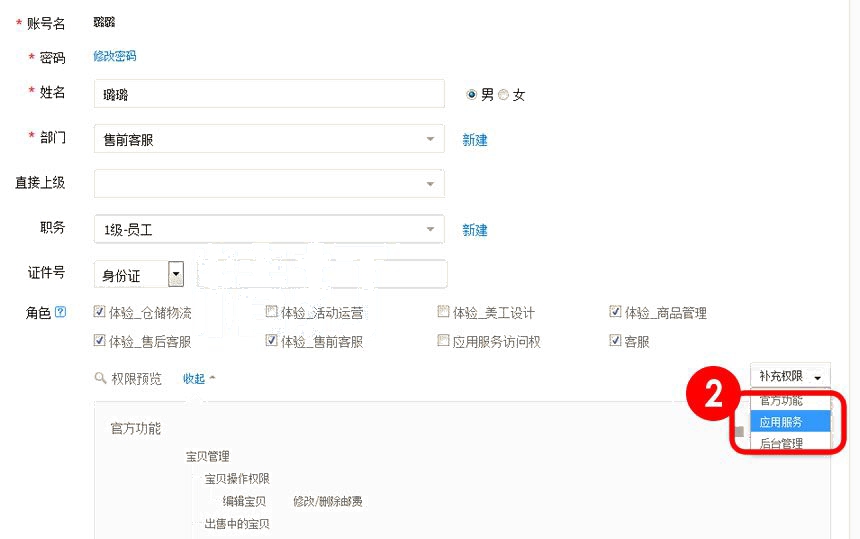Image resolution: width=860 pixels, height=539 pixels.
Task: Click the 宝贝操作权限 tree entry
Action: point(237,479)
